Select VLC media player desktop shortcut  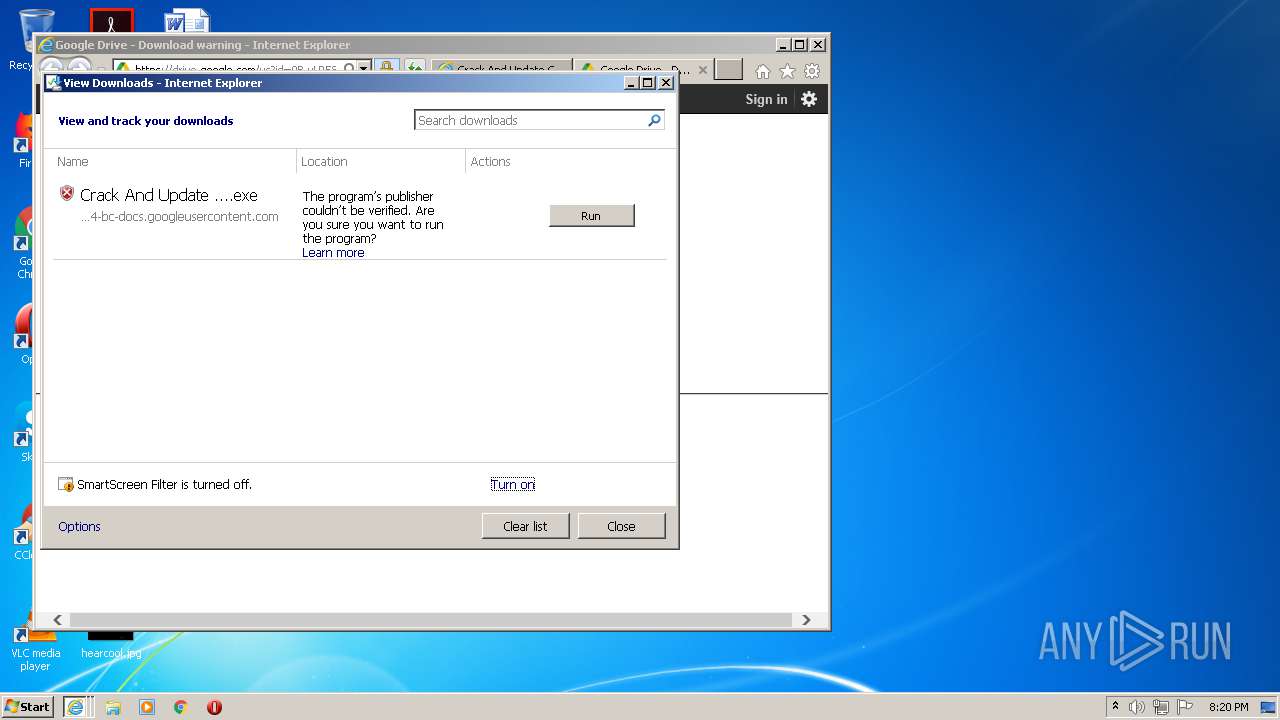[x=35, y=645]
